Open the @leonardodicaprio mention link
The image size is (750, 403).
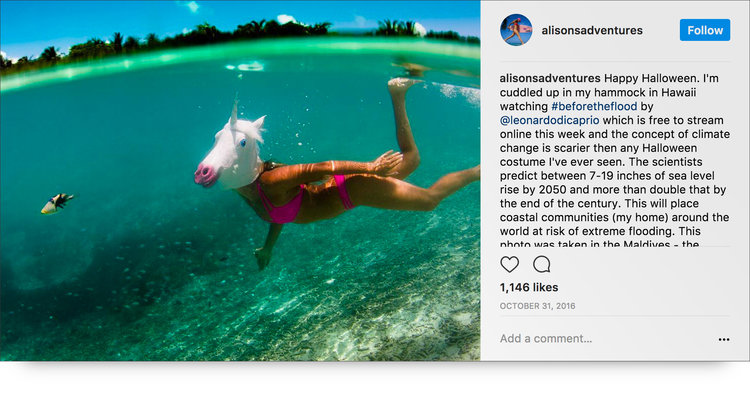549,120
